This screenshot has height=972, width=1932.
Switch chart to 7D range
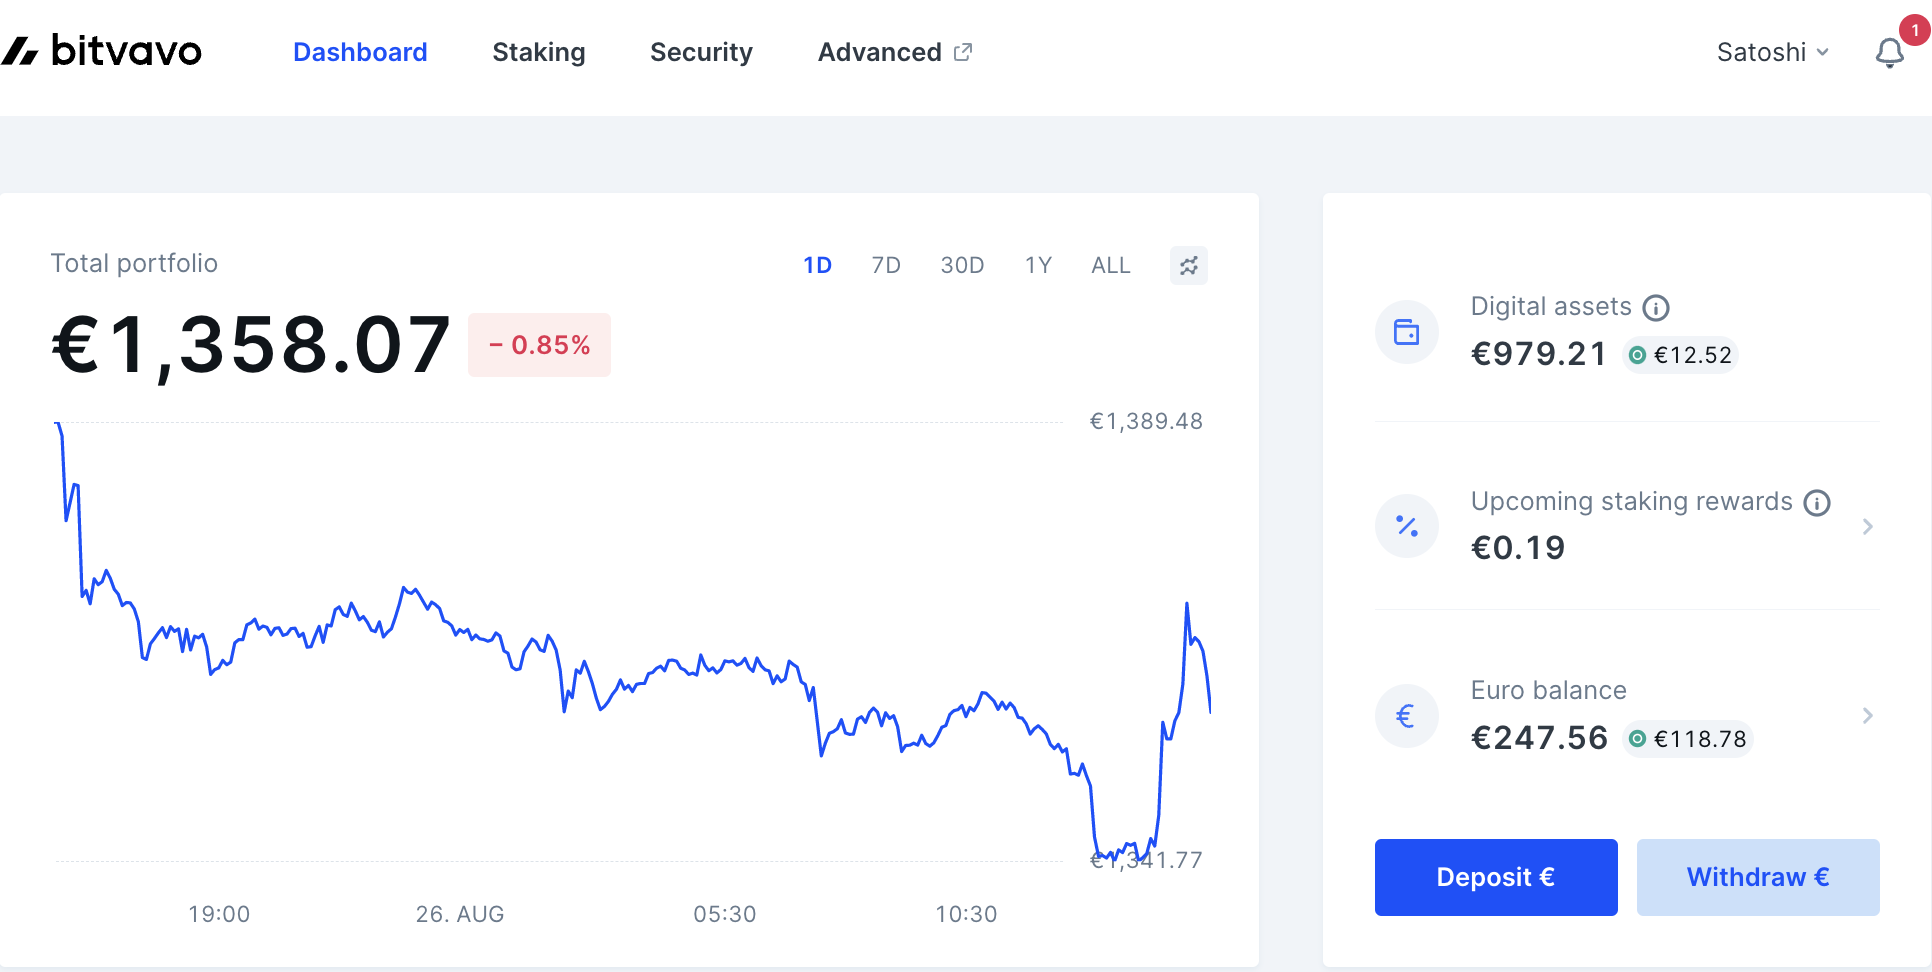[x=886, y=266]
